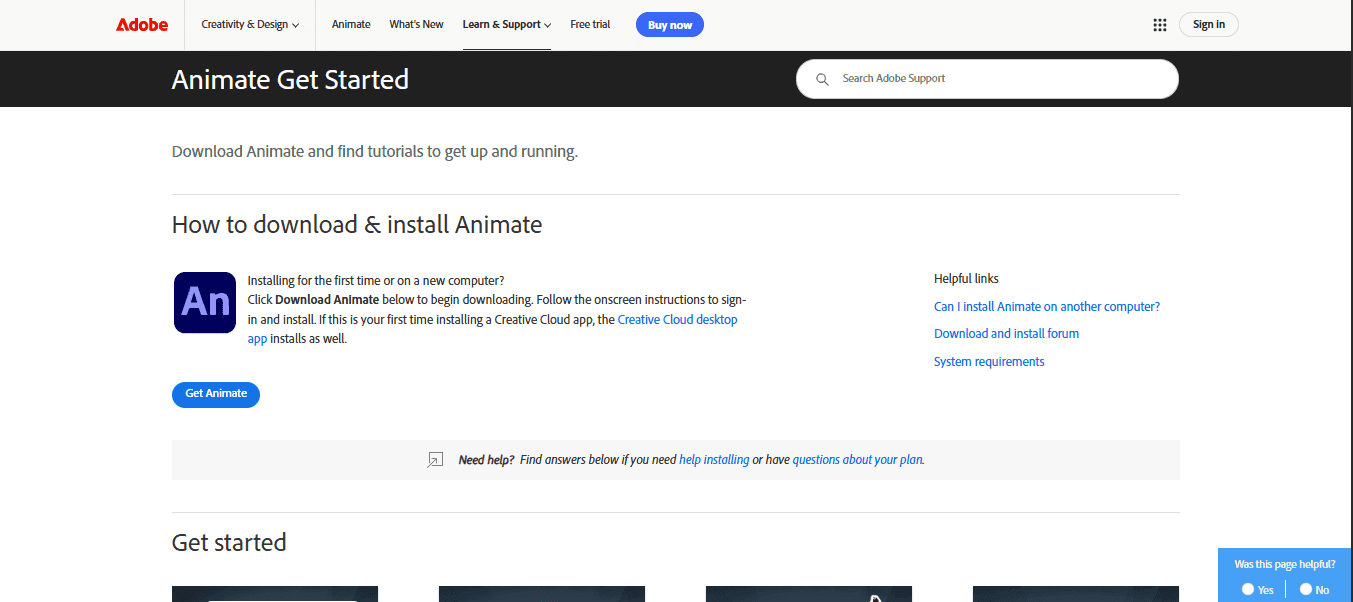Click the Helpful links label

click(x=966, y=279)
